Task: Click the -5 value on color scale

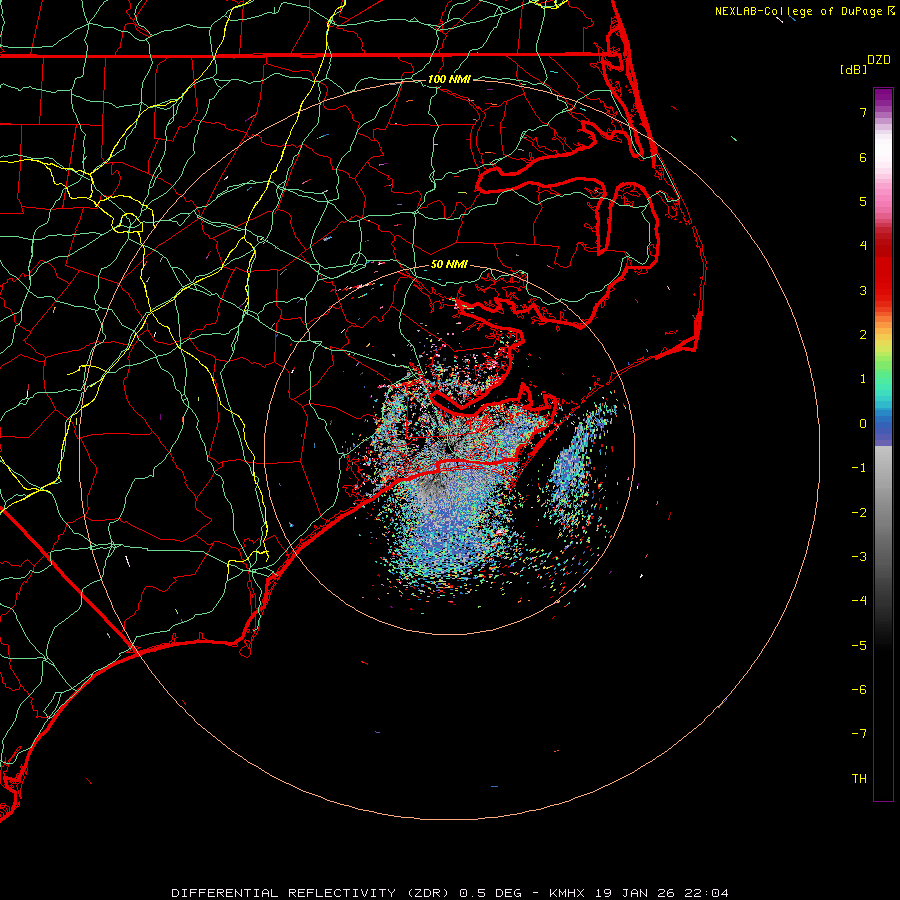Action: pyautogui.click(x=859, y=646)
